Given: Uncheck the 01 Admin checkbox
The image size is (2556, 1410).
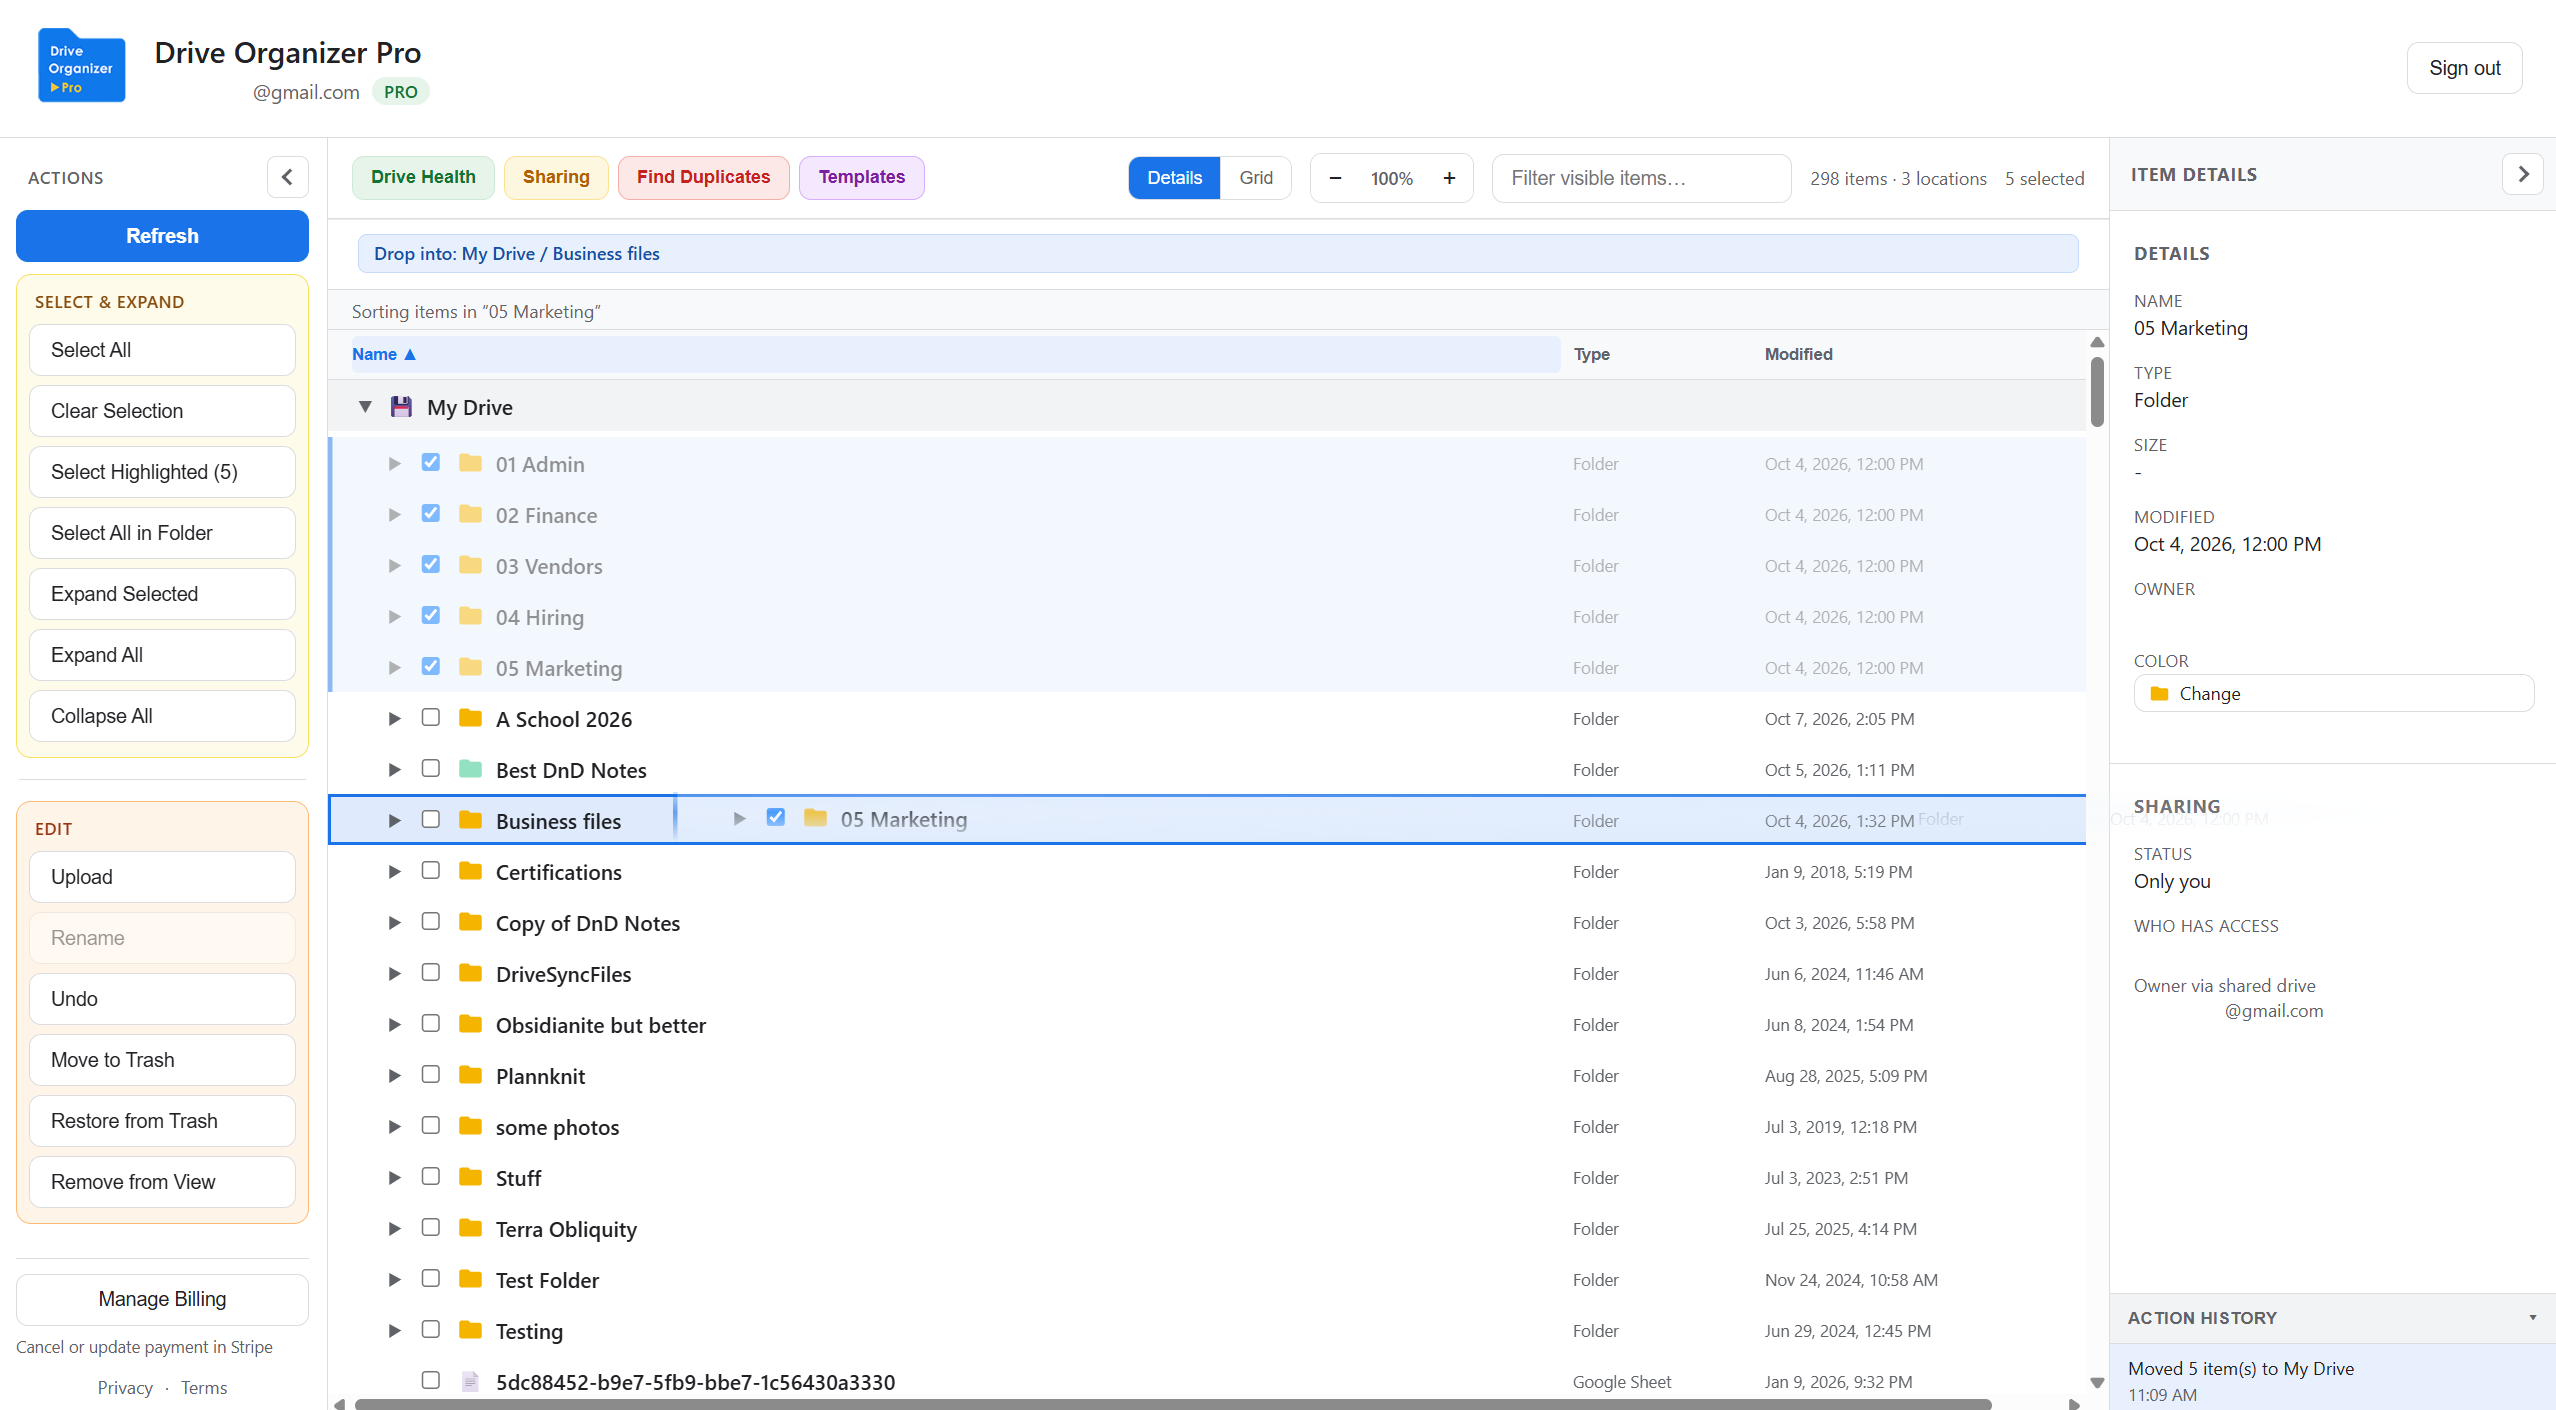Looking at the screenshot, I should coord(431,462).
